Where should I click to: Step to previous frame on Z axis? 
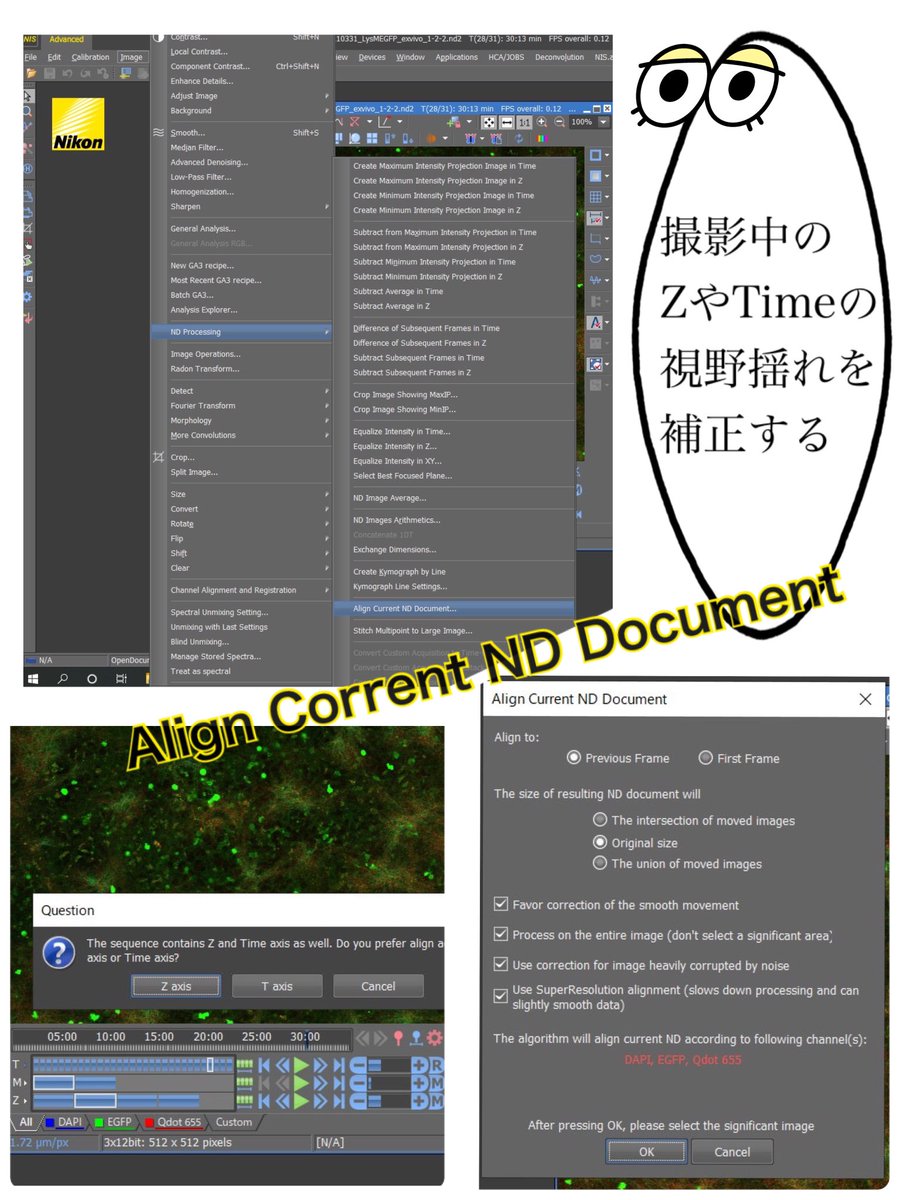(282, 1100)
